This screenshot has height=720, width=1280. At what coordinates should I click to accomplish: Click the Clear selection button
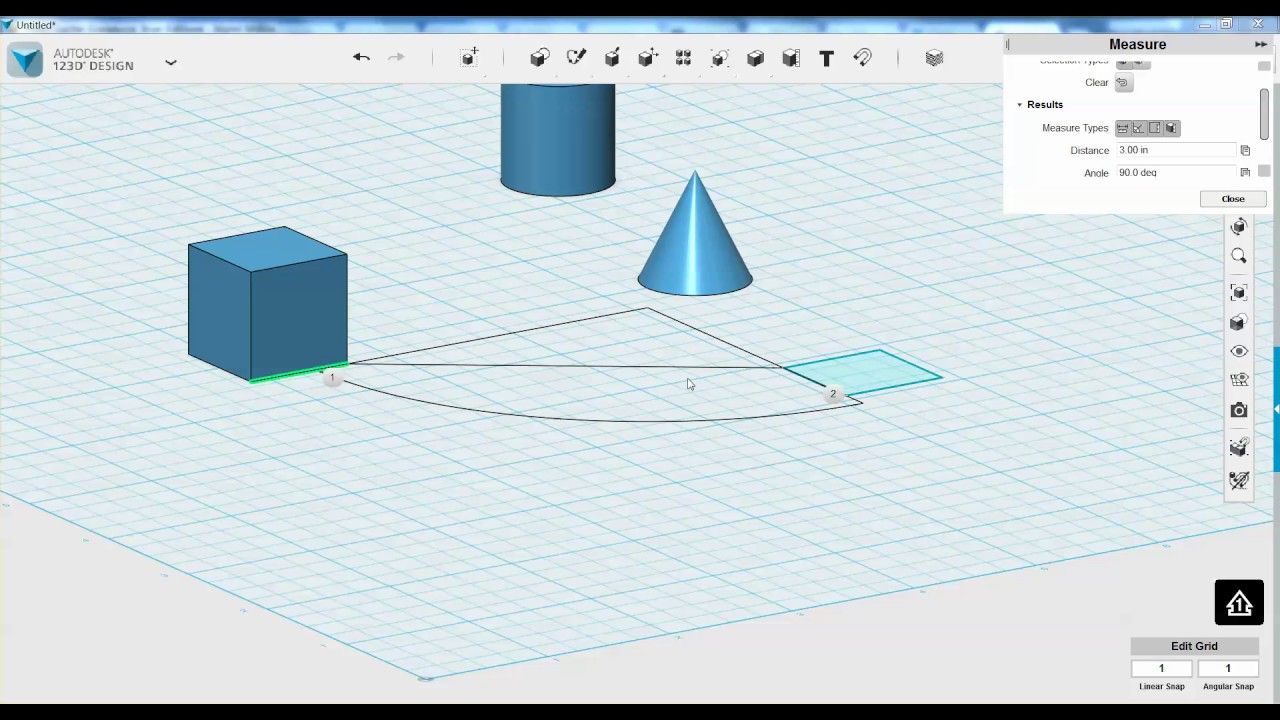coord(1123,83)
